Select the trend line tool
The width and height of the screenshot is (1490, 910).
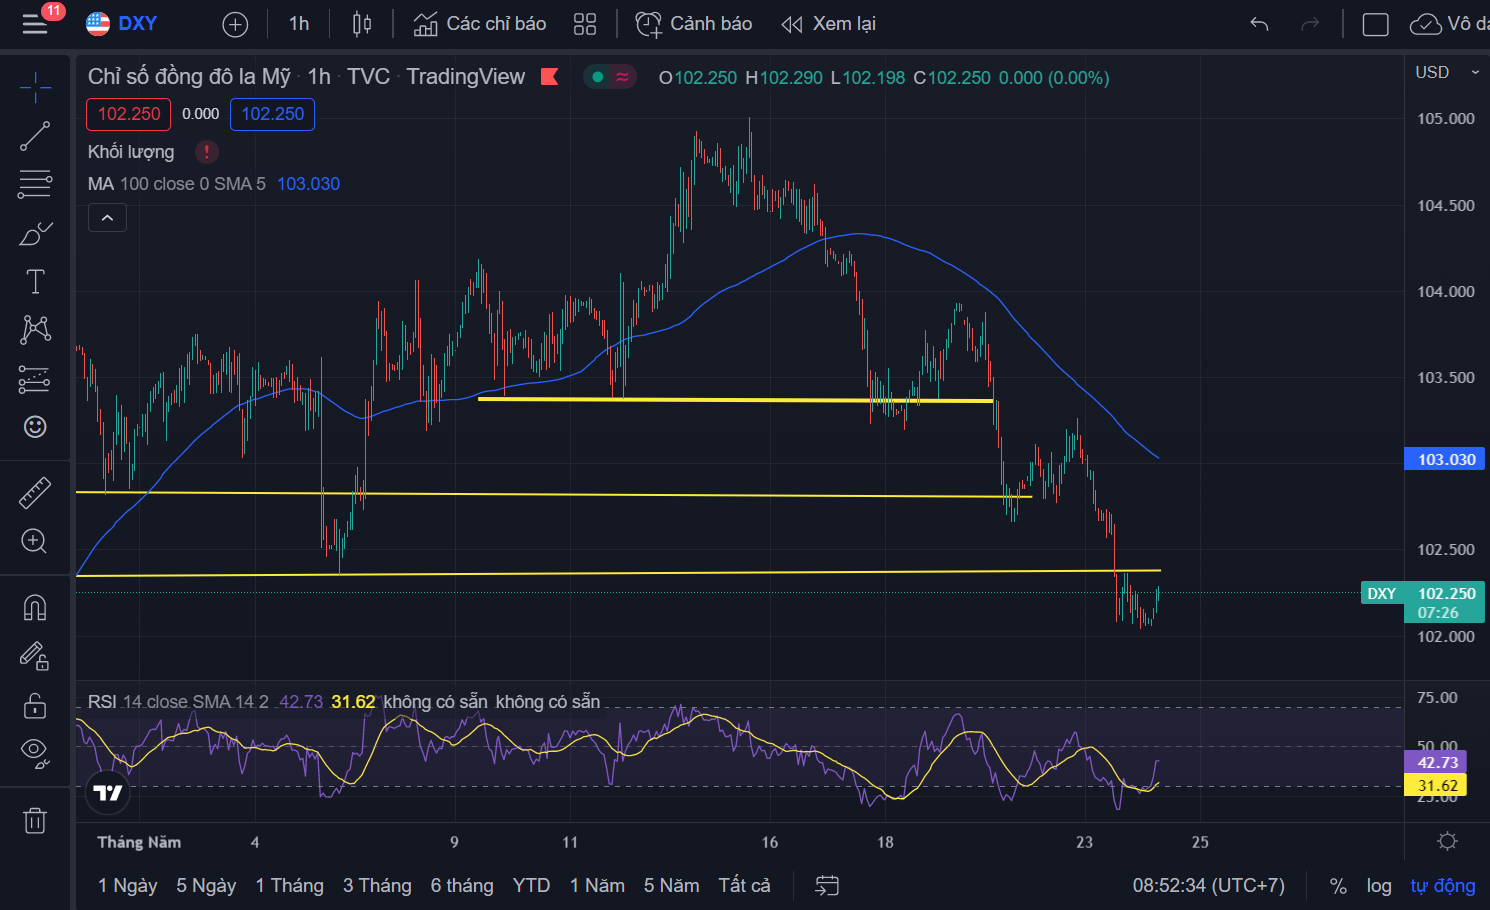pyautogui.click(x=35, y=136)
